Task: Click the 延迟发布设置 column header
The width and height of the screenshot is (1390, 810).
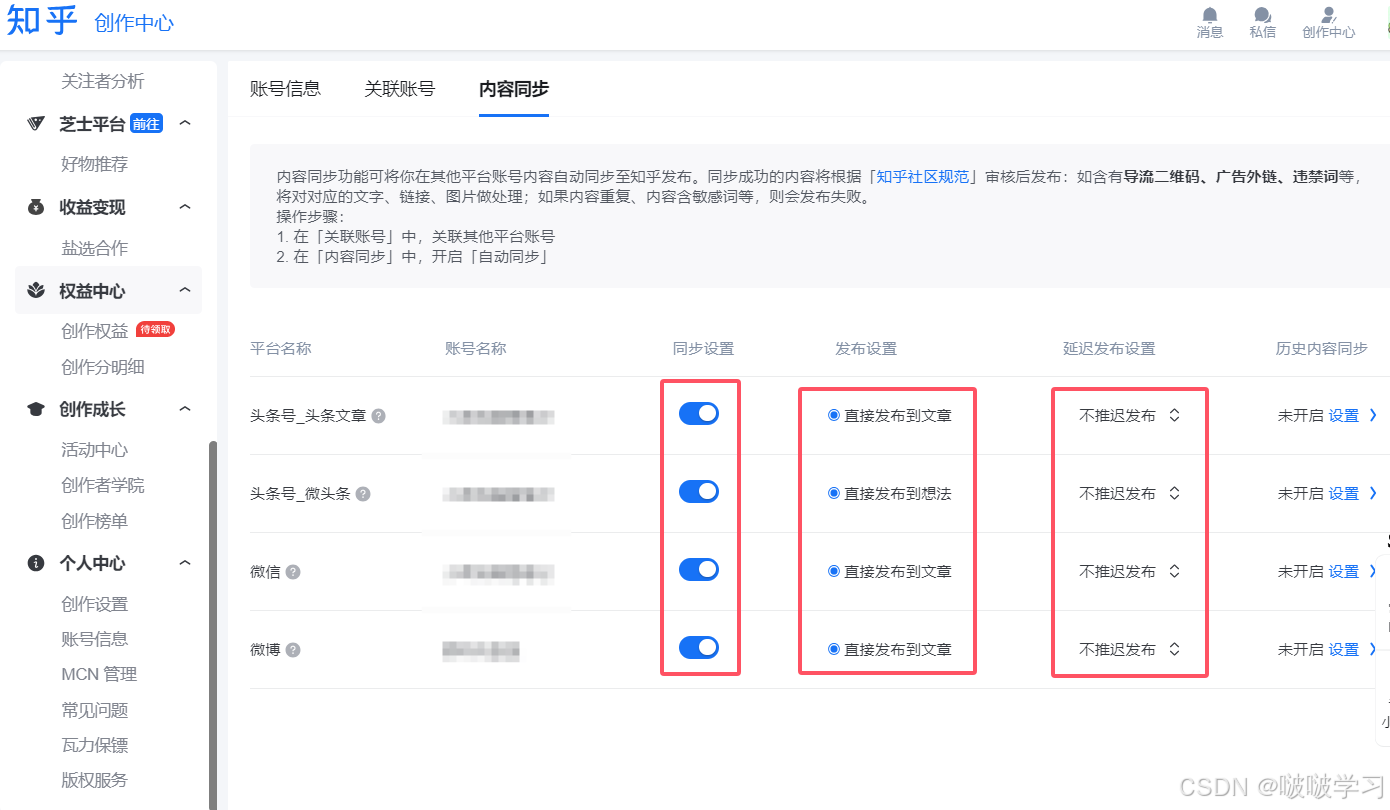Action: [x=1109, y=349]
